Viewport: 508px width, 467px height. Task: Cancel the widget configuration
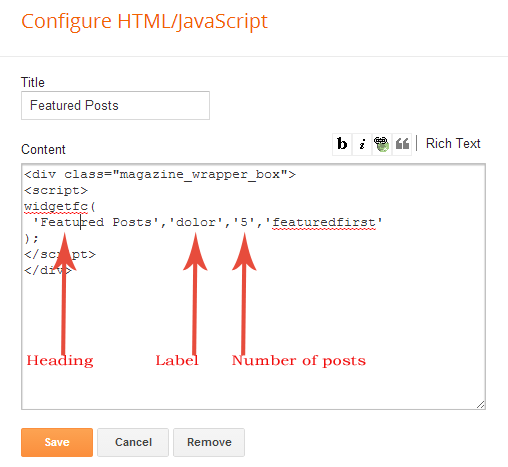133,442
